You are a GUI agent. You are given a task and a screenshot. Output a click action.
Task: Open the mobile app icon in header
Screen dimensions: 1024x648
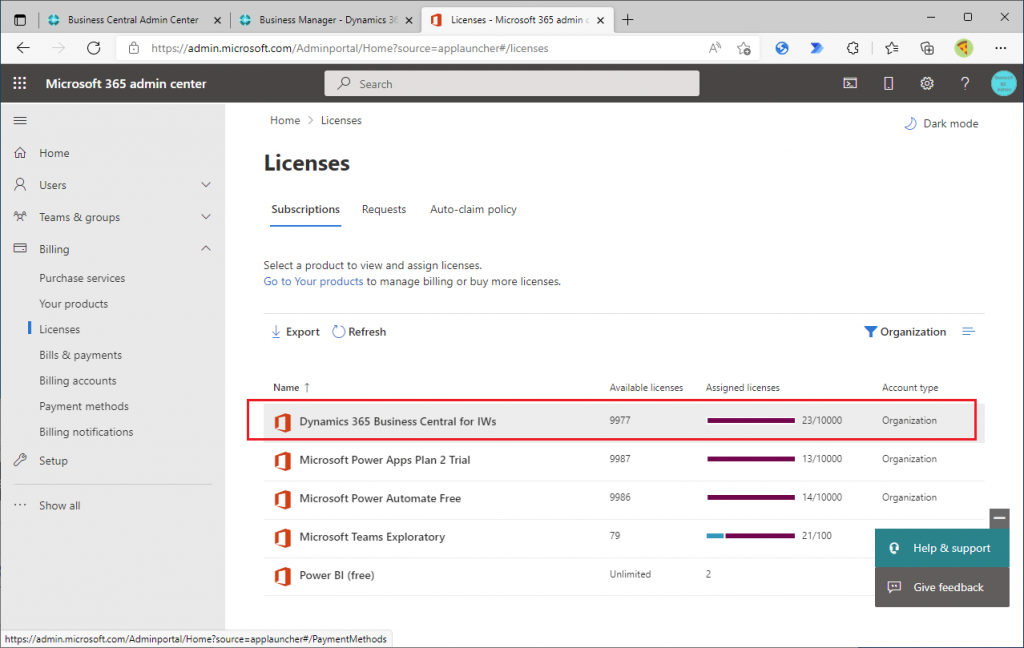pyautogui.click(x=888, y=83)
